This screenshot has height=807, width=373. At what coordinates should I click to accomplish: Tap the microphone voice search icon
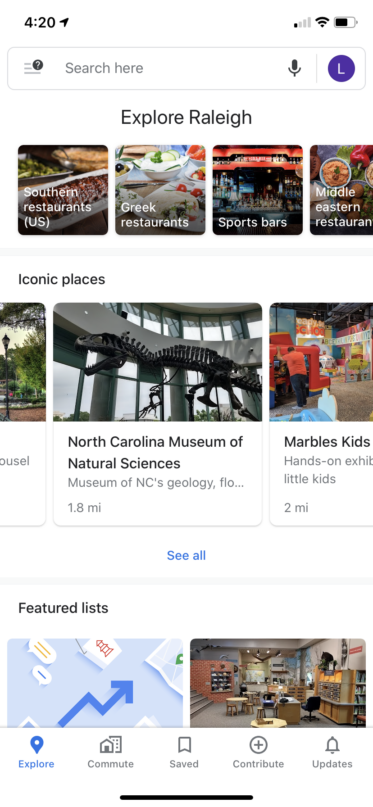click(294, 68)
